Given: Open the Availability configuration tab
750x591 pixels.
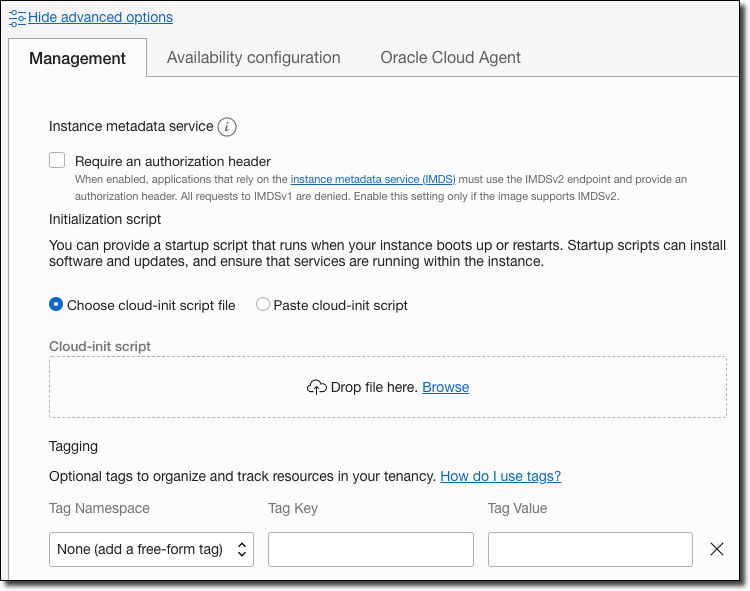Looking at the screenshot, I should tap(253, 58).
